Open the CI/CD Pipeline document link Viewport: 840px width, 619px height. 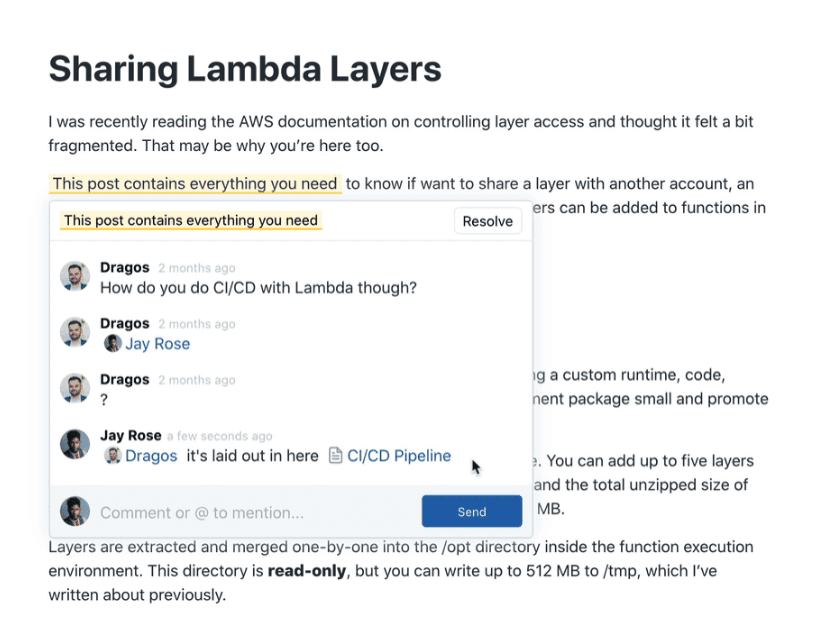398,456
